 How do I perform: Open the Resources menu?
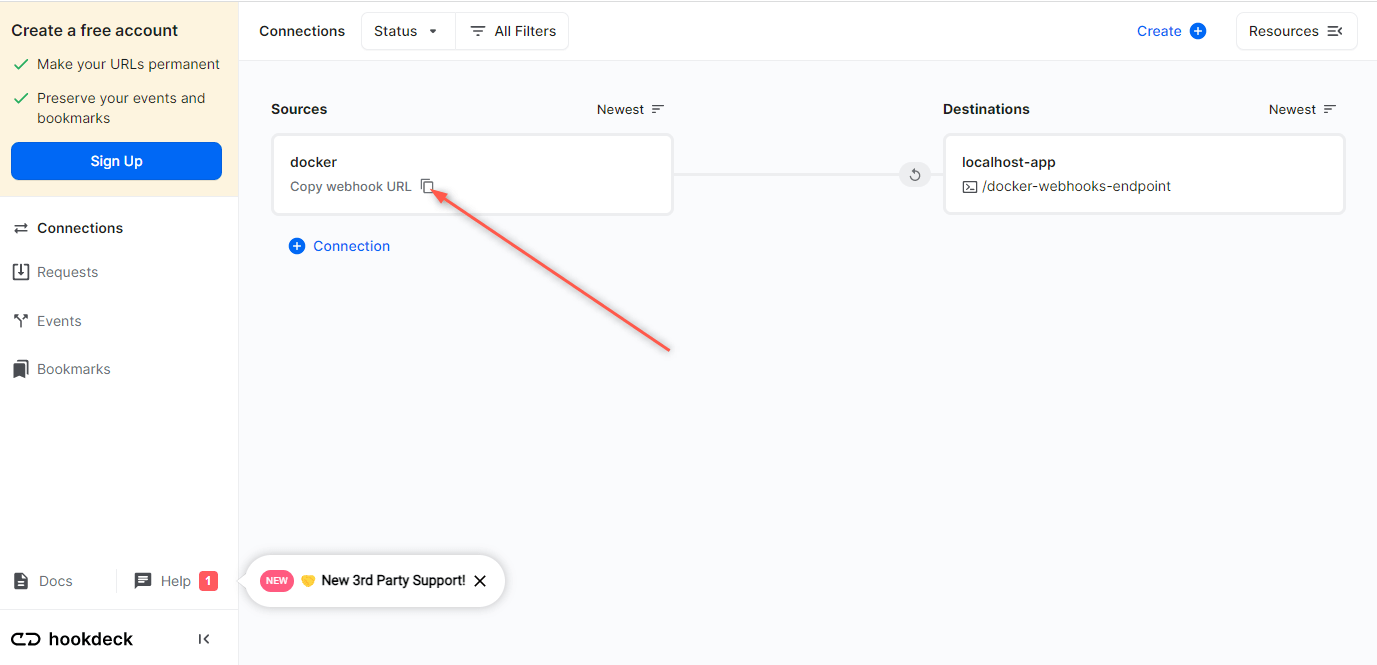pyautogui.click(x=1296, y=31)
